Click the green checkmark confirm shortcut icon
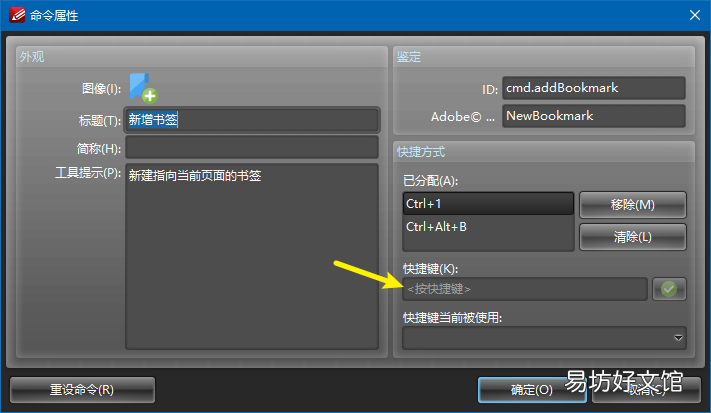Image resolution: width=711 pixels, height=413 pixels. point(669,289)
